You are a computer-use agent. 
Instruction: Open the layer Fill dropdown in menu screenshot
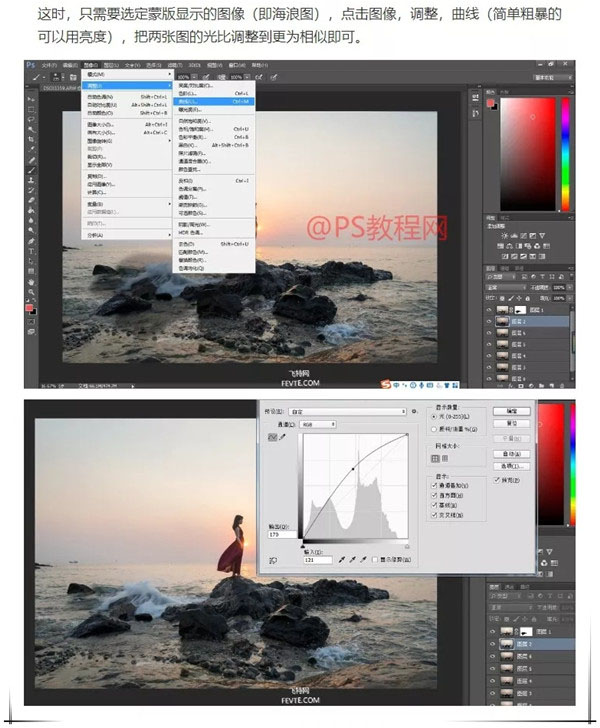point(570,298)
